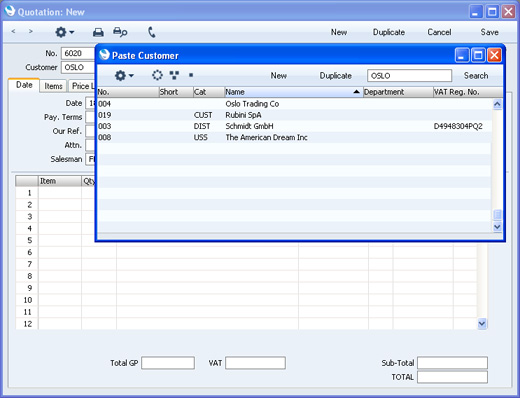Viewport: 520px width, 398px height.
Task: Click the phone icon in Quotation toolbar
Action: coord(152,32)
